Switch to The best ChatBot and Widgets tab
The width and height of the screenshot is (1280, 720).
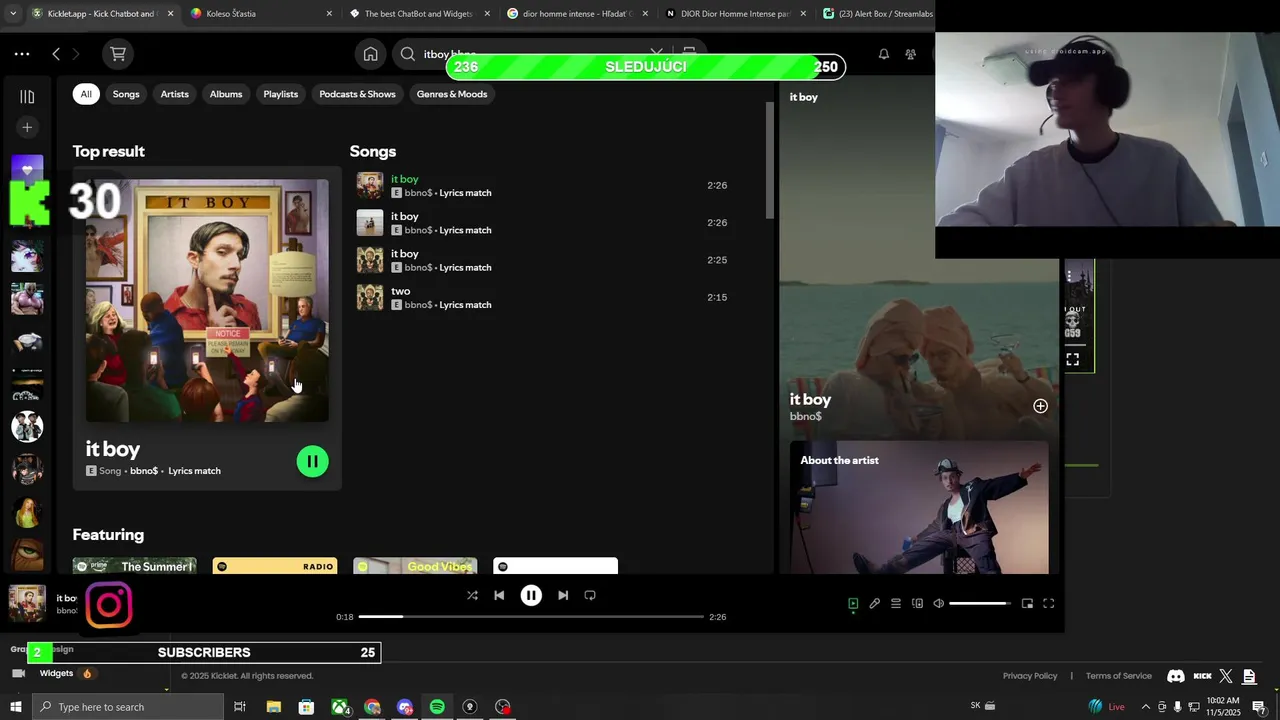point(418,14)
